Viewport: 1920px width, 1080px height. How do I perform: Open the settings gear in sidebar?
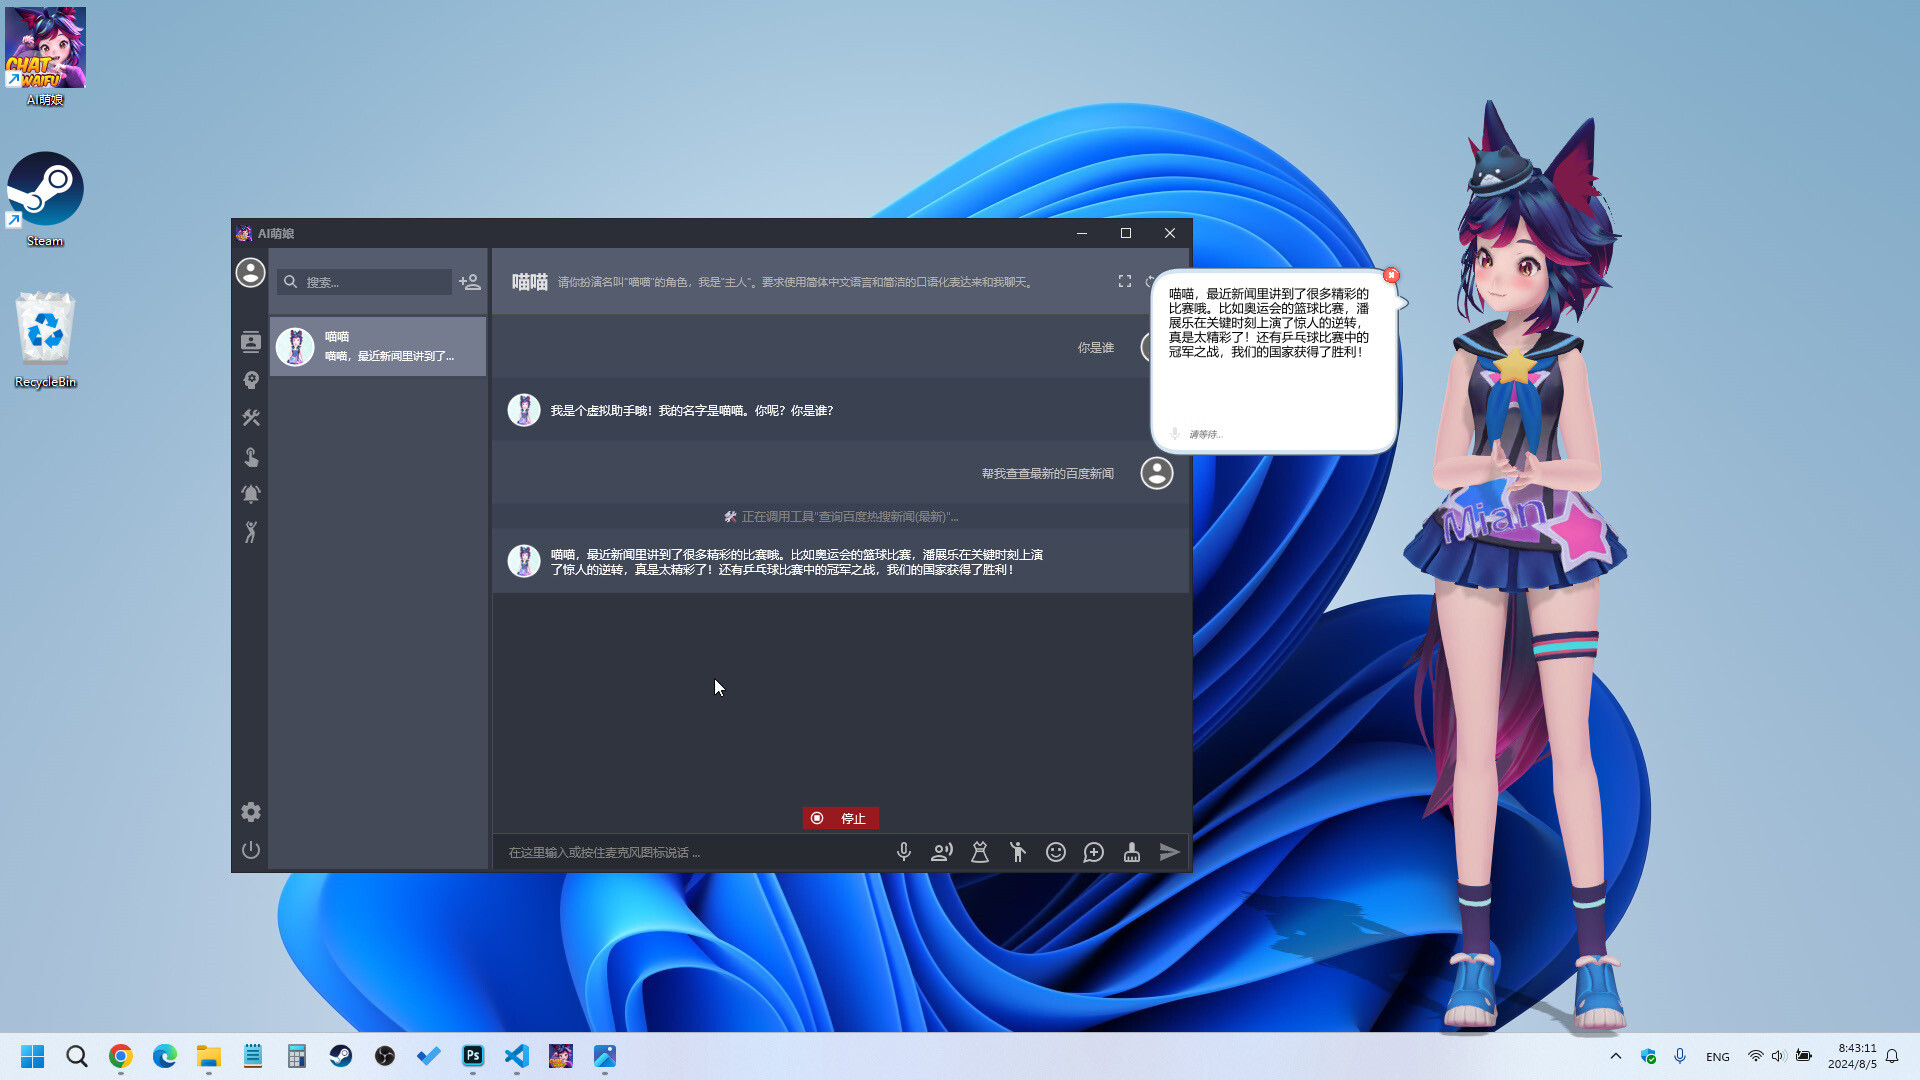(x=250, y=812)
